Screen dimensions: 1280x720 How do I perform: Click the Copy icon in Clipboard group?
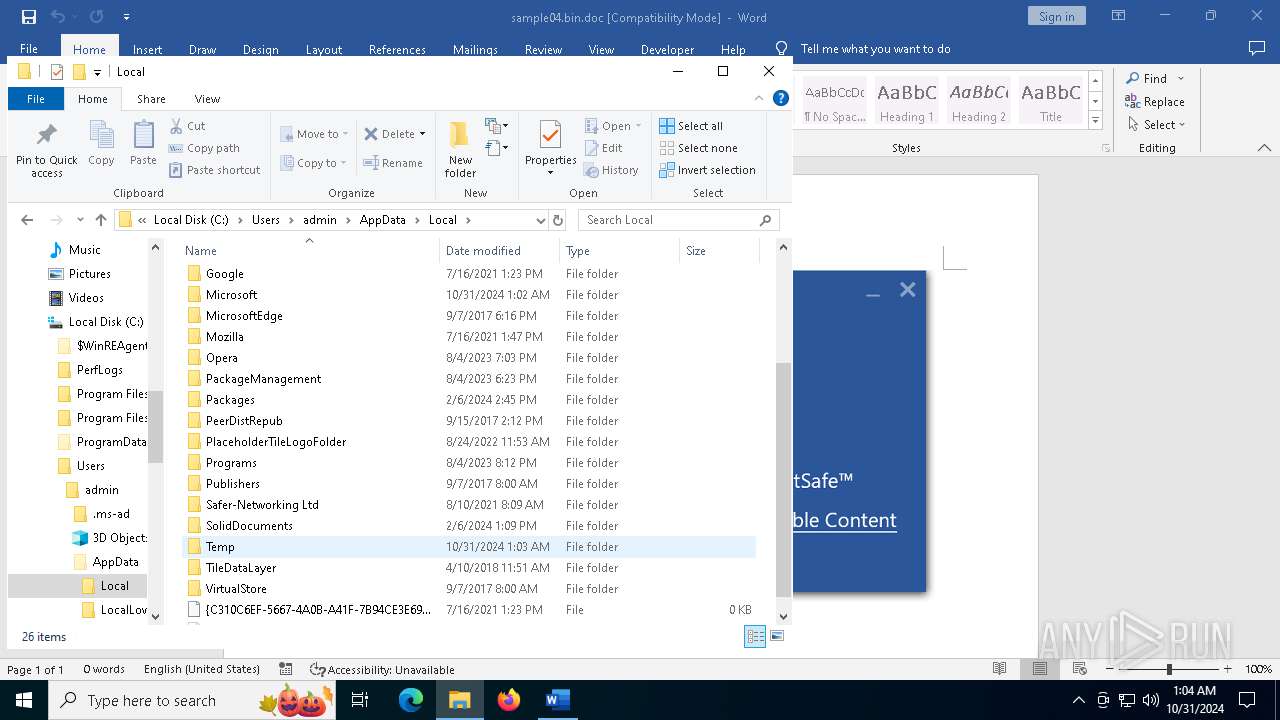pyautogui.click(x=101, y=135)
